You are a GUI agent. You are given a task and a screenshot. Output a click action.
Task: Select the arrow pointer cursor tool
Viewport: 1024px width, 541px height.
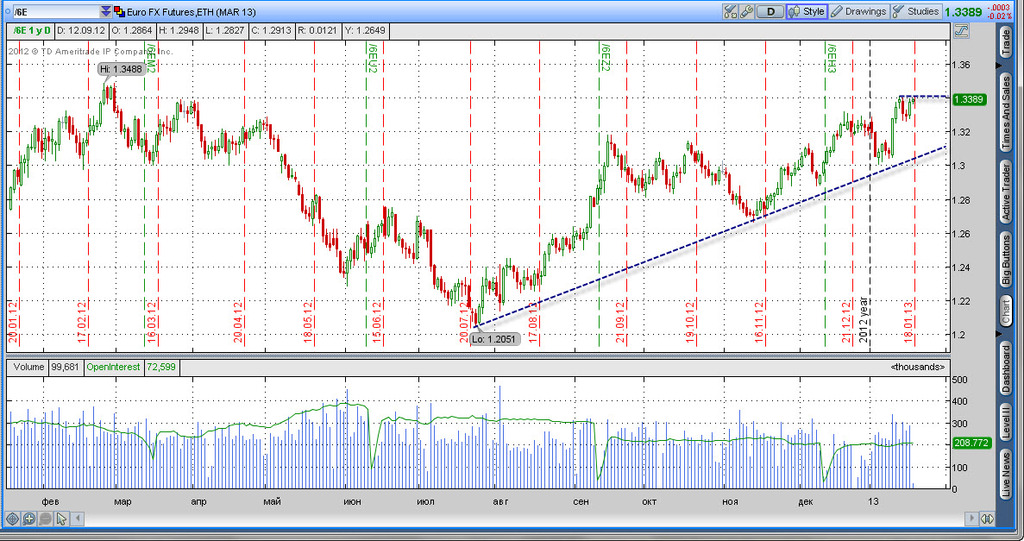(61, 519)
